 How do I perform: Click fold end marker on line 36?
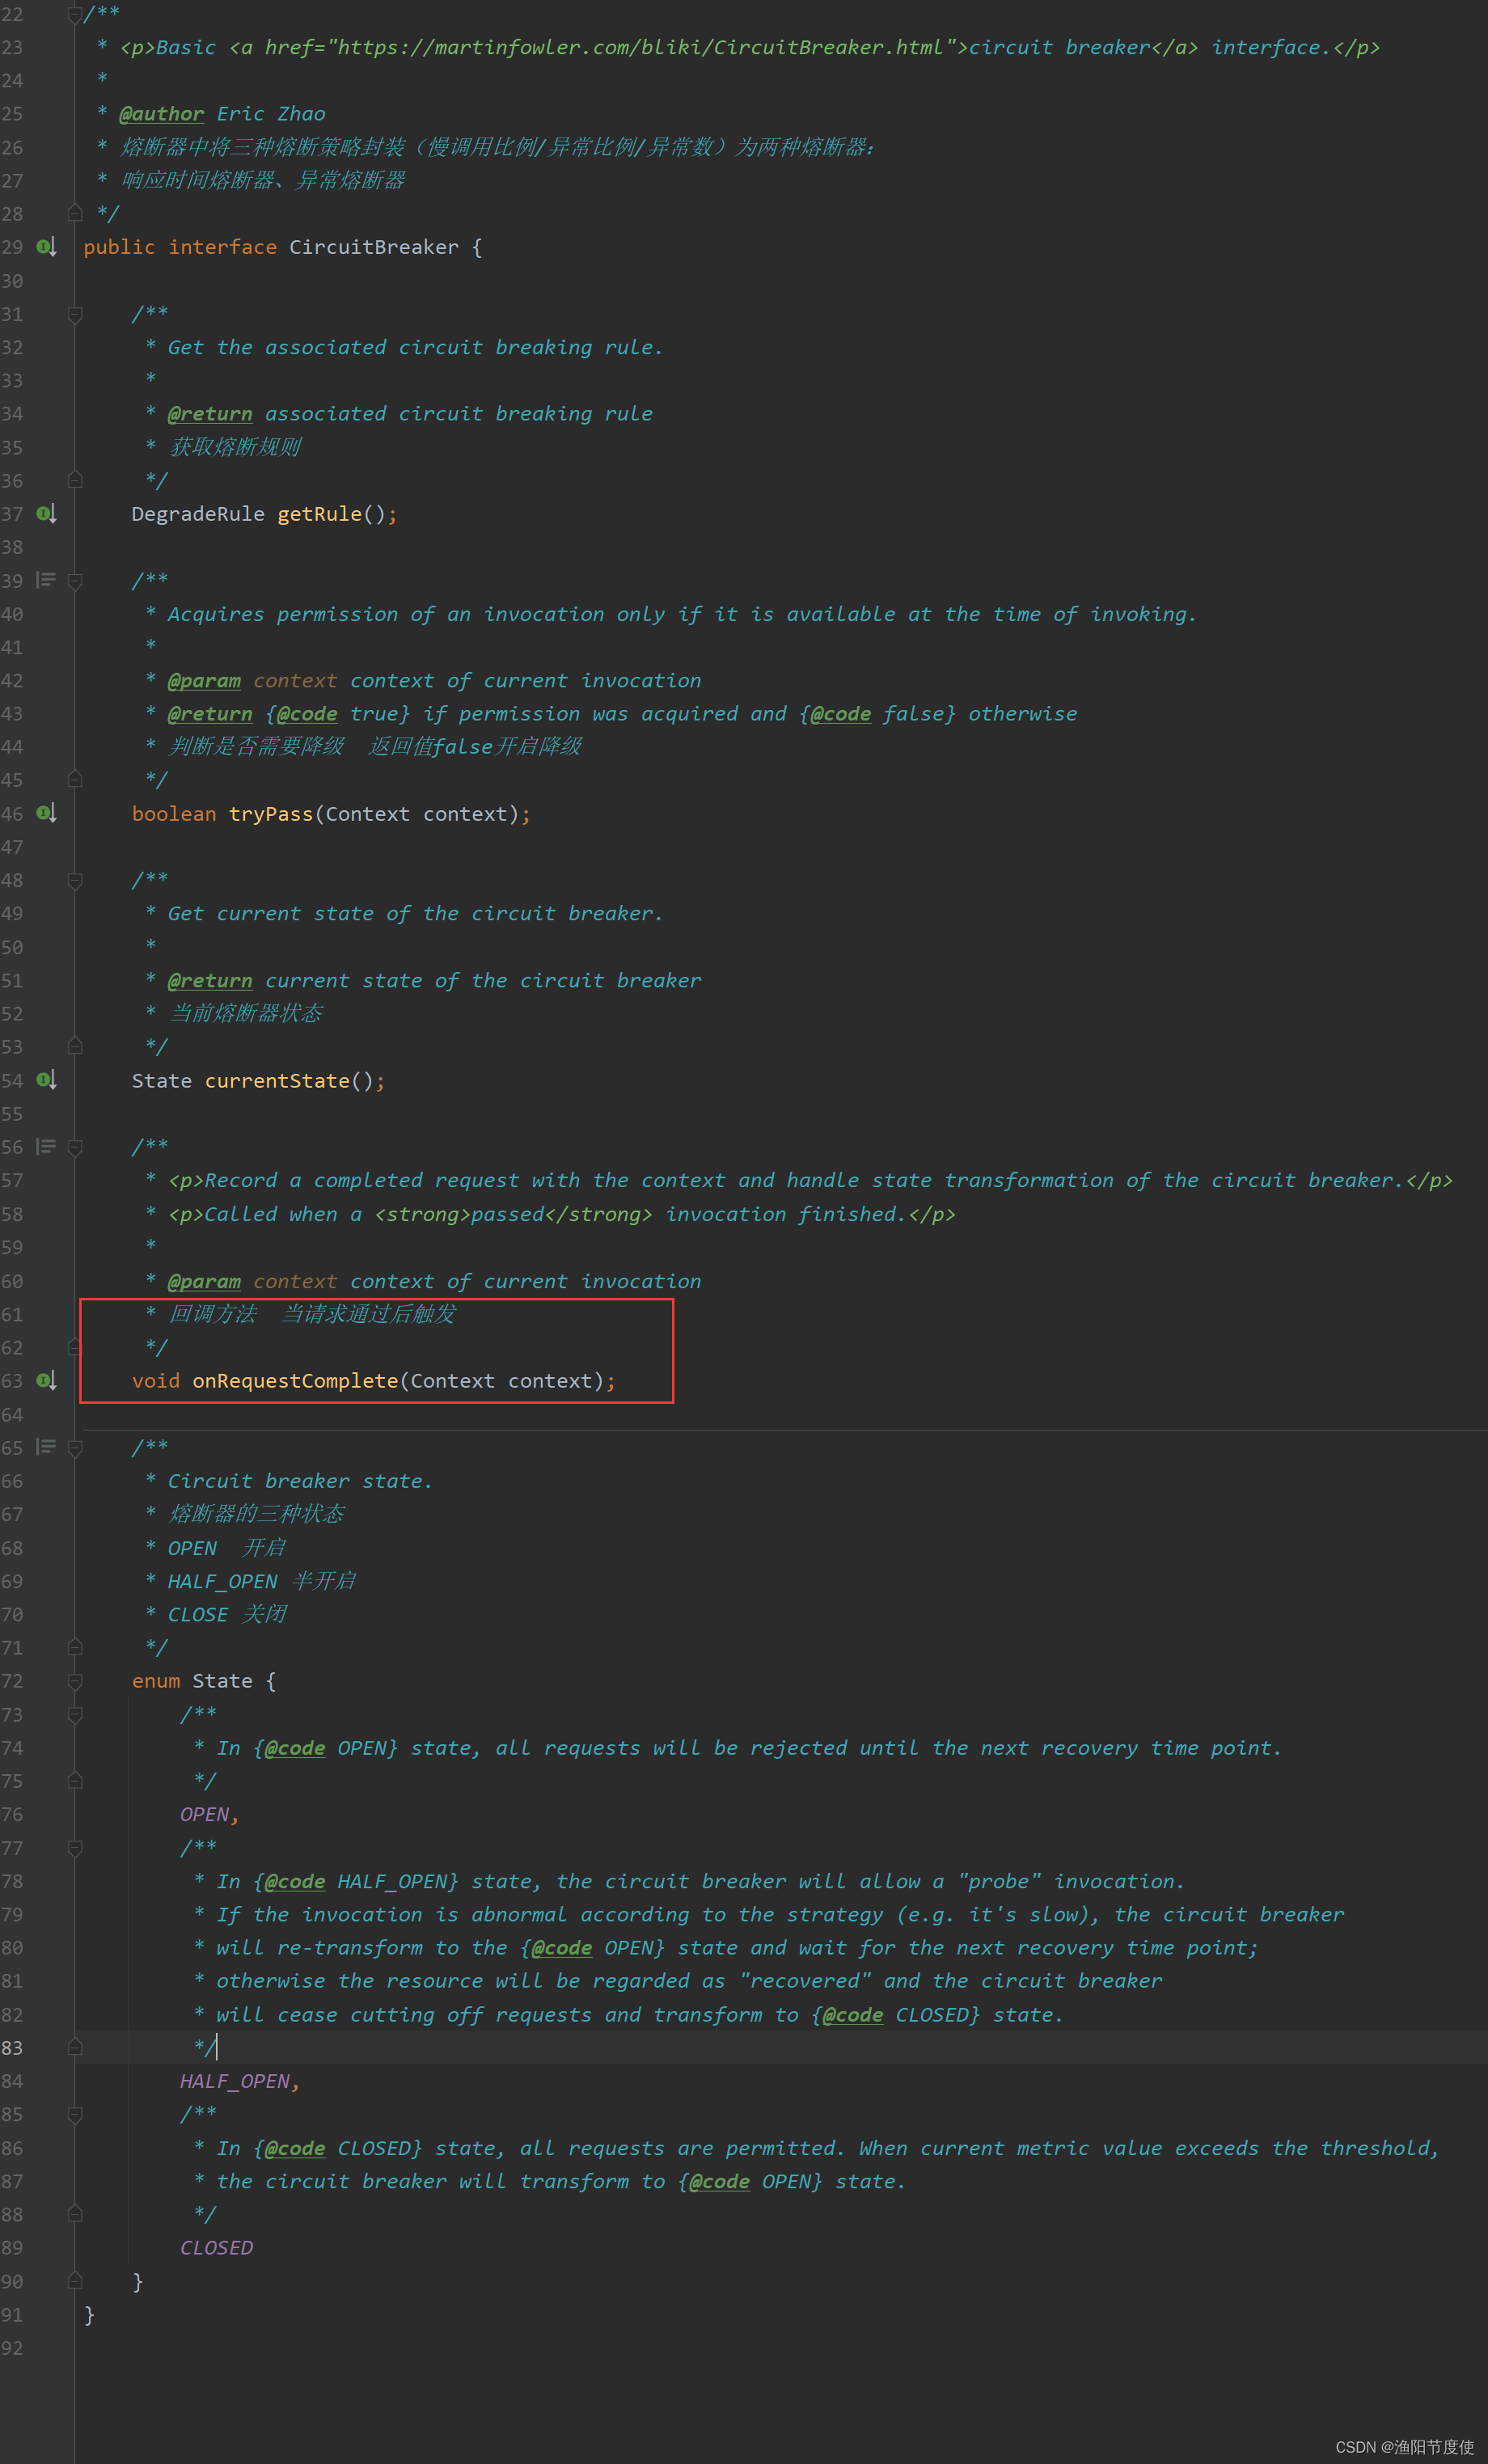pos(75,480)
